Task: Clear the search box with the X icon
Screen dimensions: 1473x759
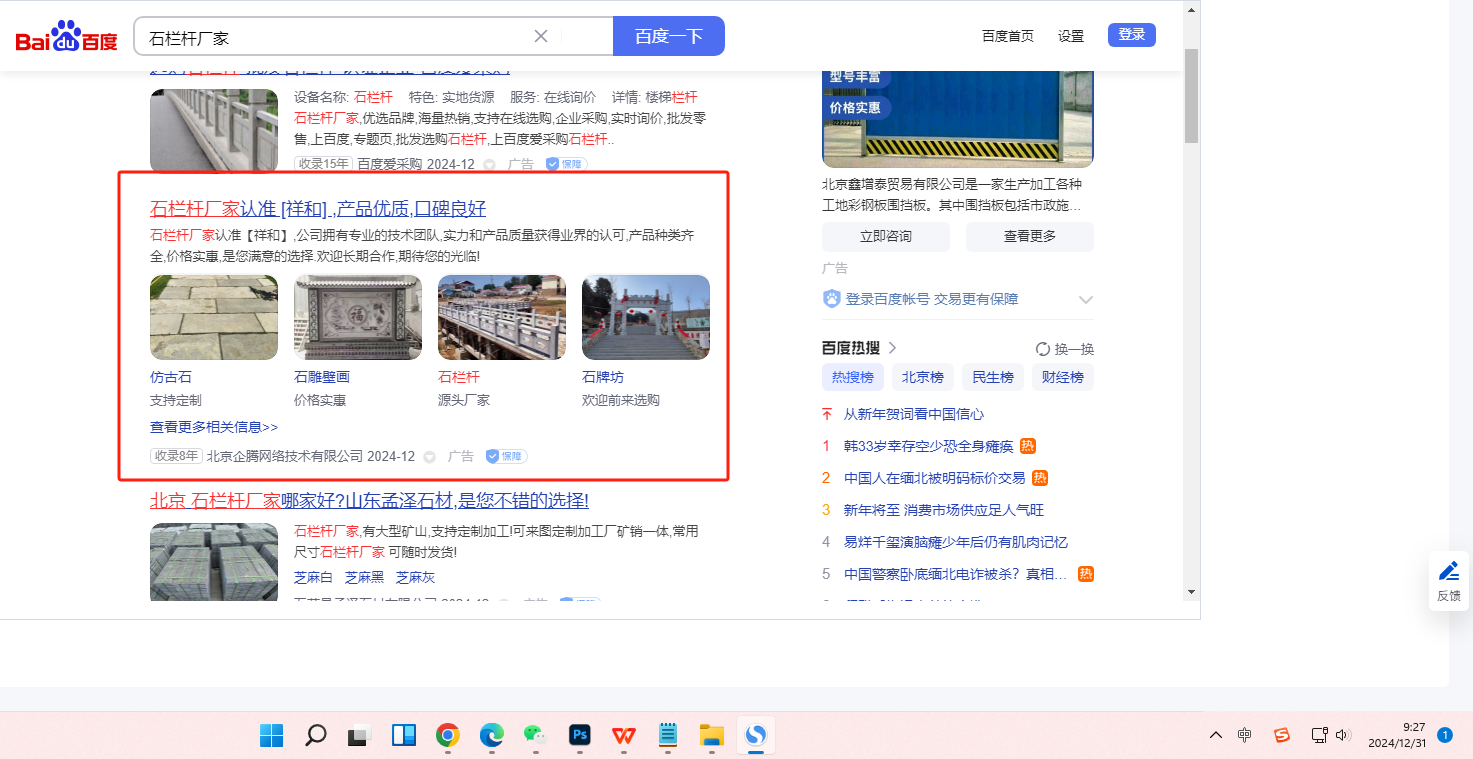Action: tap(541, 36)
